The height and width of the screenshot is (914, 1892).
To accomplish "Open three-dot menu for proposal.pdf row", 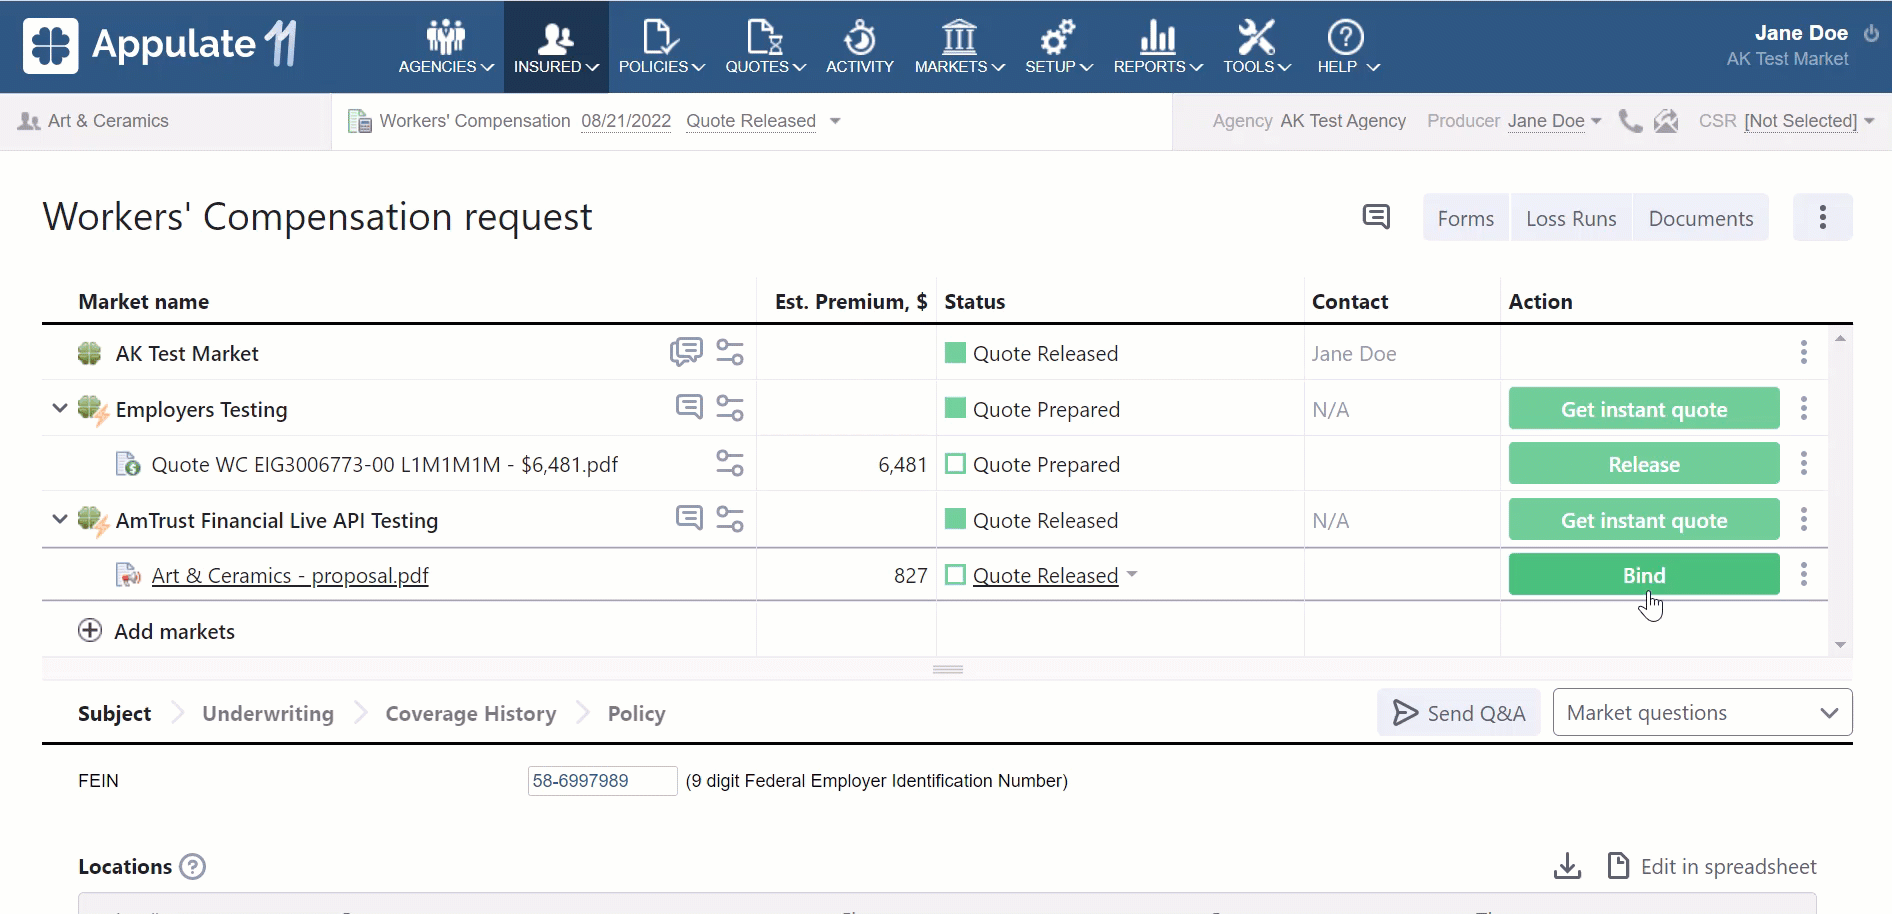I will 1804,574.
